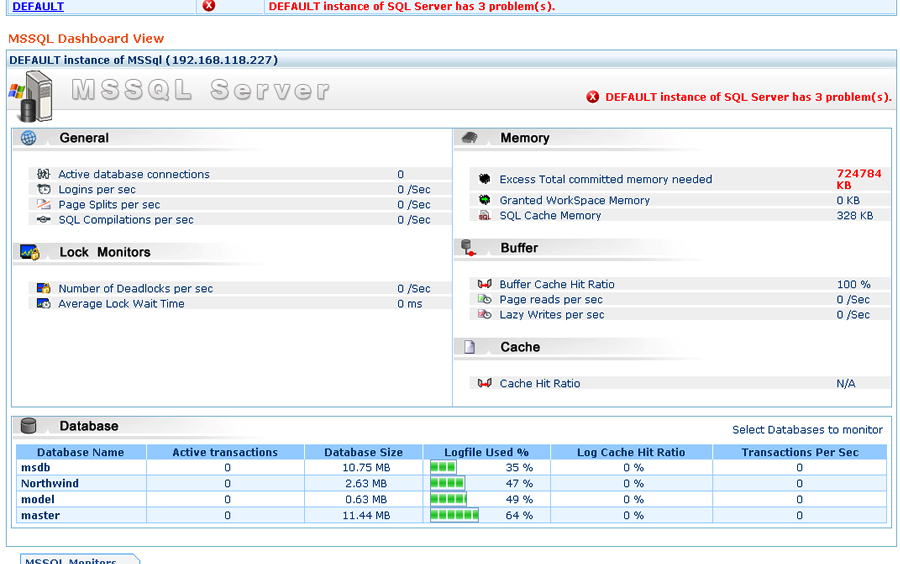The width and height of the screenshot is (900, 564).
Task: Click the Buffer section icon
Action: tap(468, 248)
